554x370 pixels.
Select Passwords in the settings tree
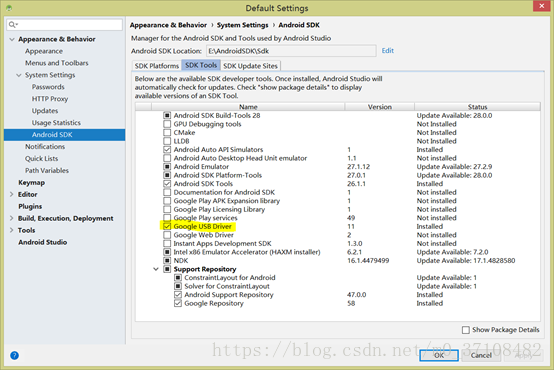coord(48,87)
